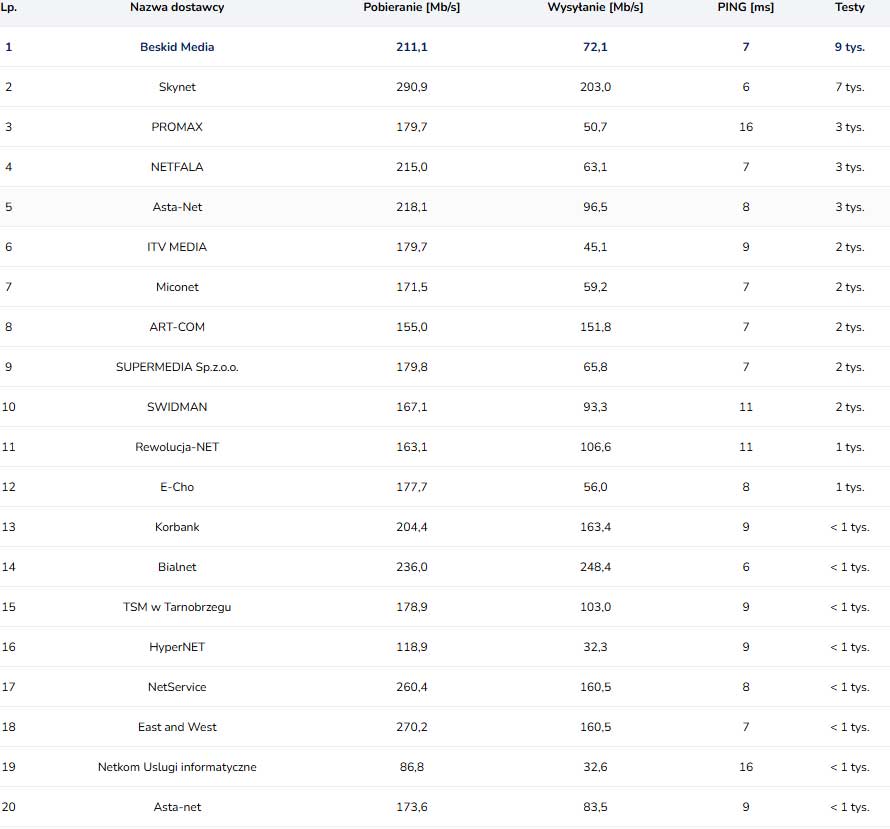
Task: Sort by the Pobieranie [Mb/s] column header
Action: [412, 7]
